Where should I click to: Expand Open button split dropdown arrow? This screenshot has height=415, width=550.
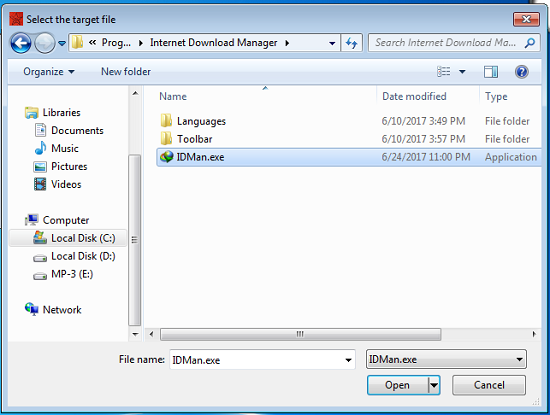[x=434, y=385]
